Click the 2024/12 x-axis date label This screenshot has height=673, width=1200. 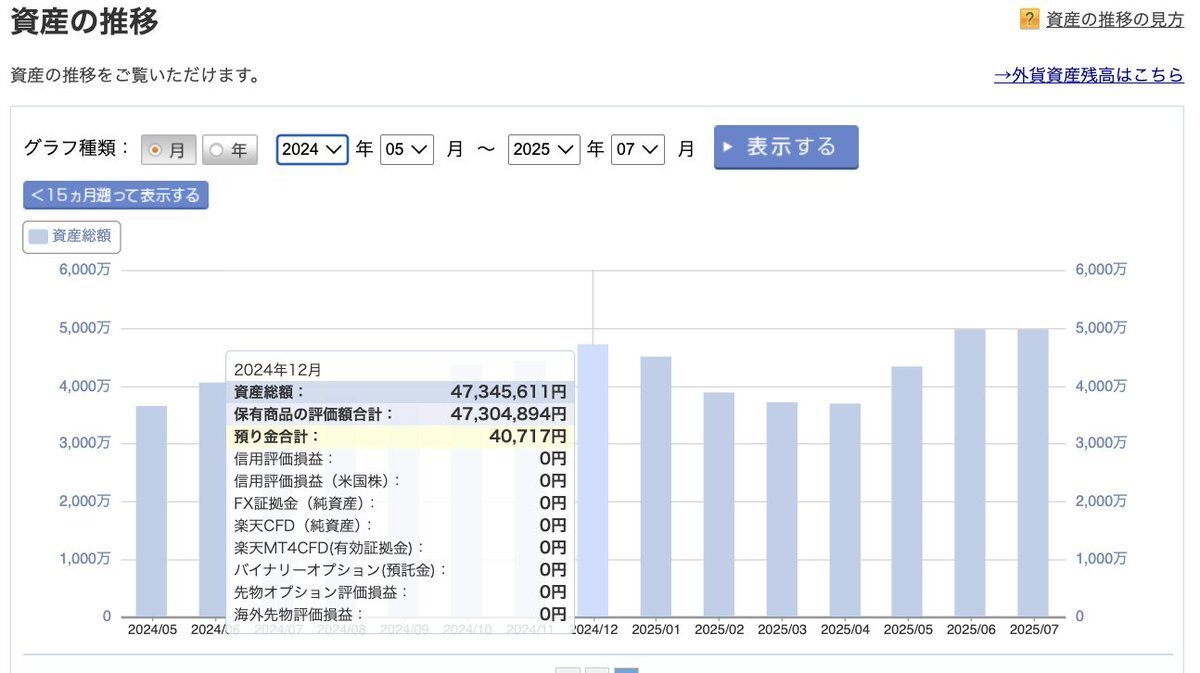pyautogui.click(x=593, y=630)
